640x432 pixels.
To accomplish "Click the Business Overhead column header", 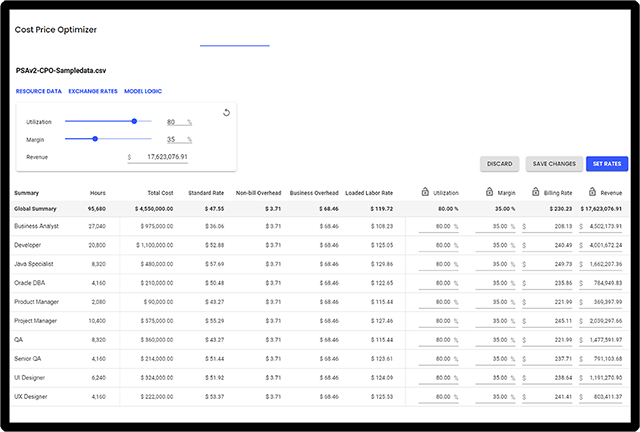I will 314,193.
